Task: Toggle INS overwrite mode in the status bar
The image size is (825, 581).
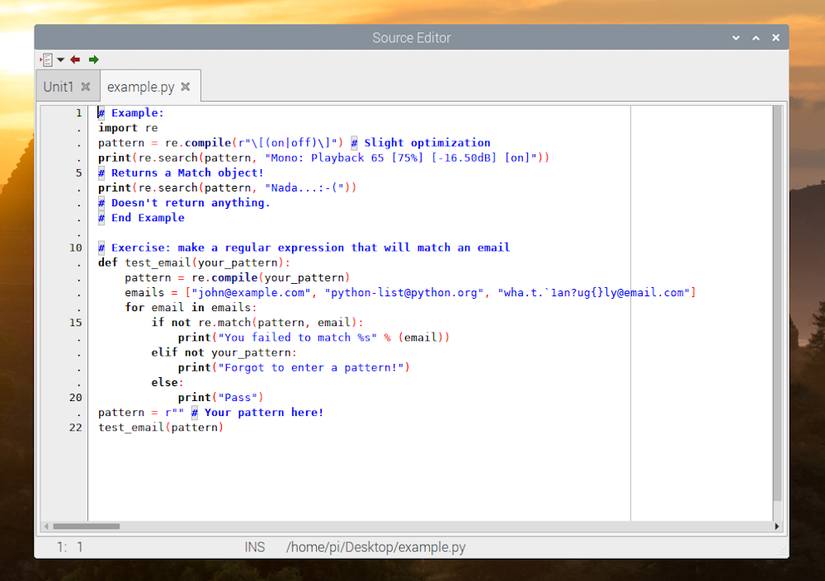Action: (255, 547)
